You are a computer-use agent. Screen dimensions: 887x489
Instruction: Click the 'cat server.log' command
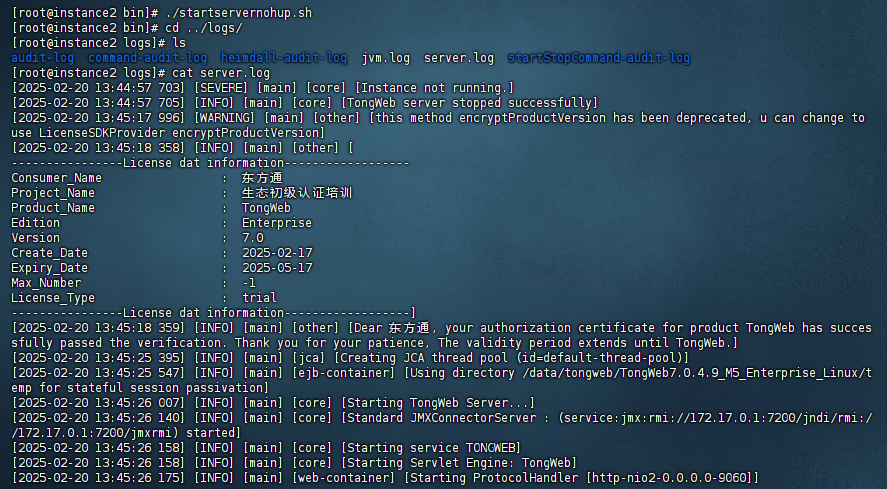tap(221, 72)
